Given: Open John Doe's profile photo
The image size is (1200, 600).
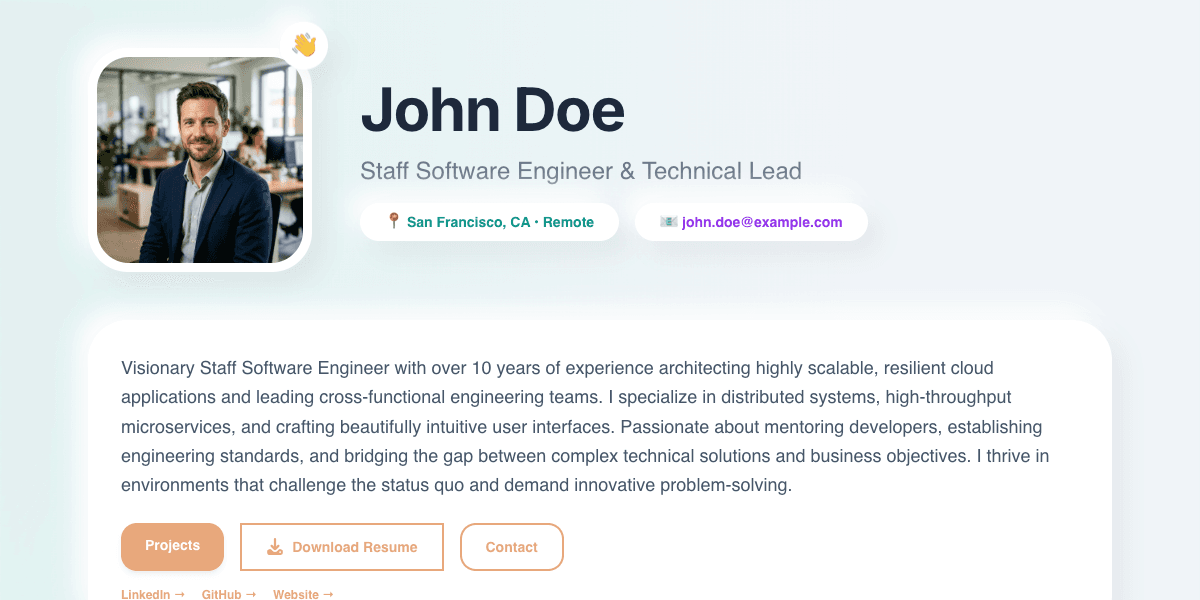Looking at the screenshot, I should (200, 160).
